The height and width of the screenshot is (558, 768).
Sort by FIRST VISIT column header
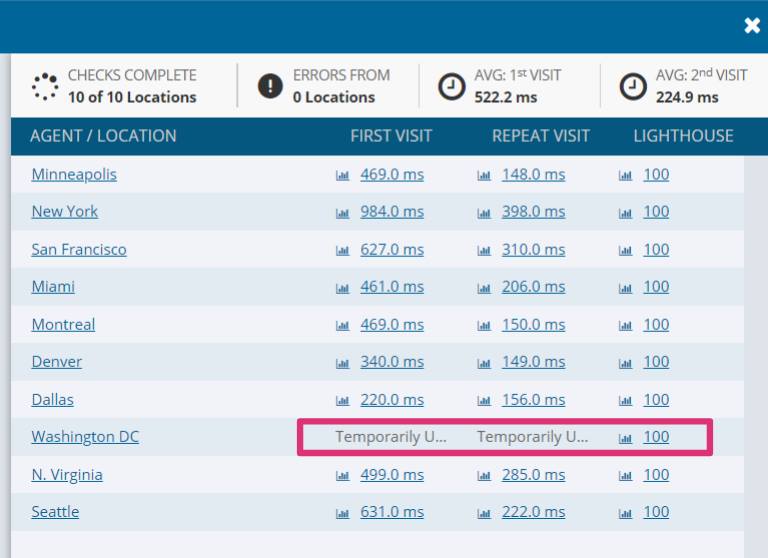[x=392, y=136]
